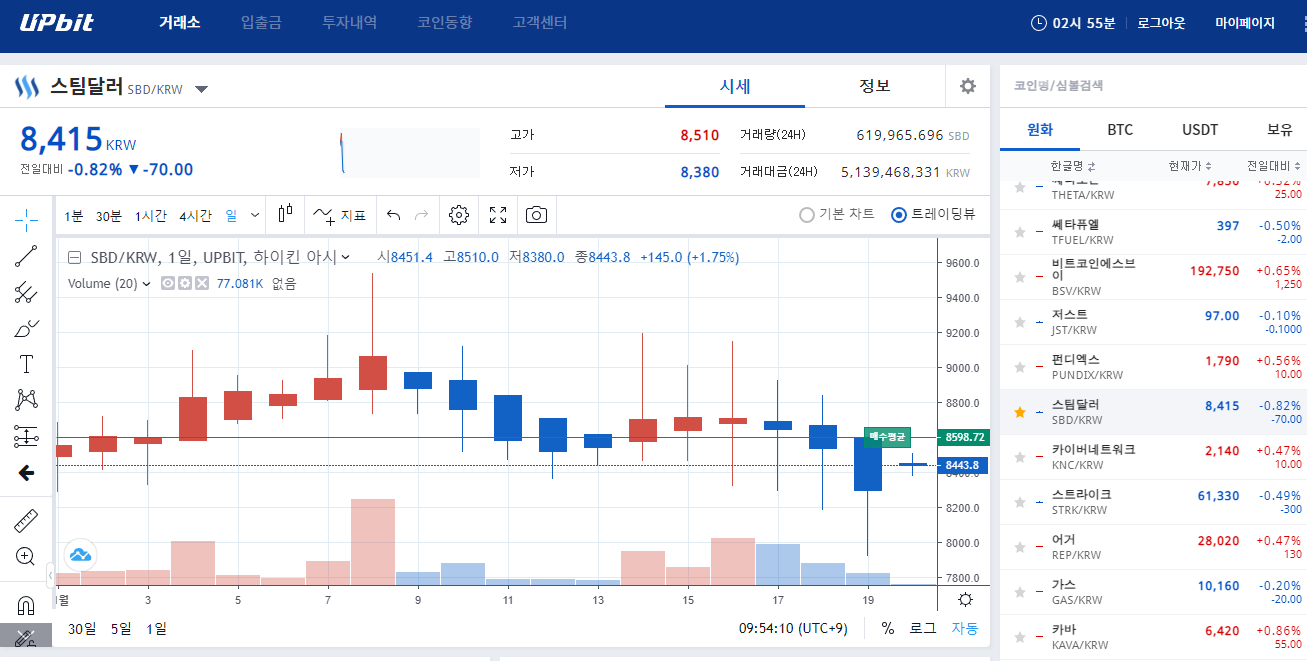Open chart properties gear in toolbar

[x=459, y=215]
